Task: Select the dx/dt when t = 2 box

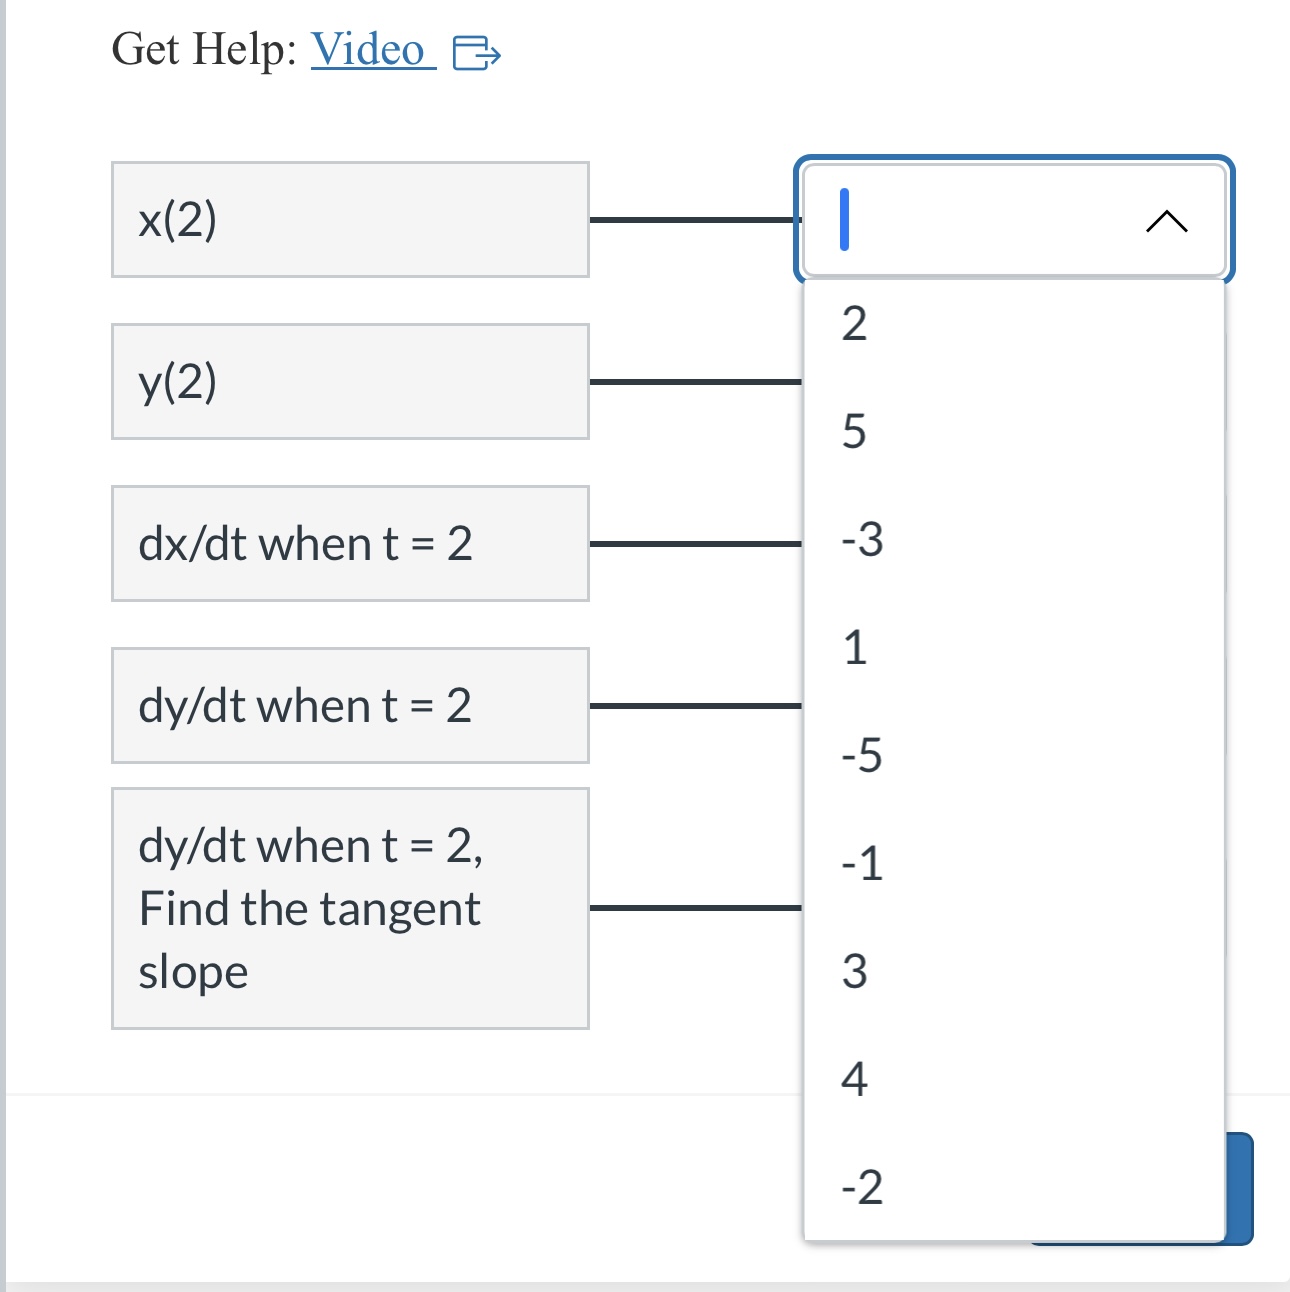Action: coord(350,543)
